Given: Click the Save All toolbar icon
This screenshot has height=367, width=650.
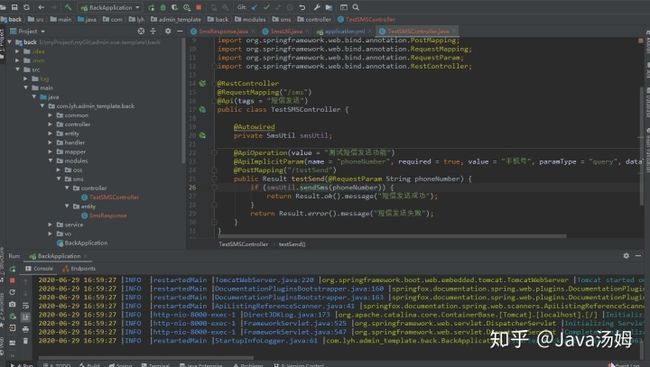Looking at the screenshot, I should pyautogui.click(x=15, y=7).
